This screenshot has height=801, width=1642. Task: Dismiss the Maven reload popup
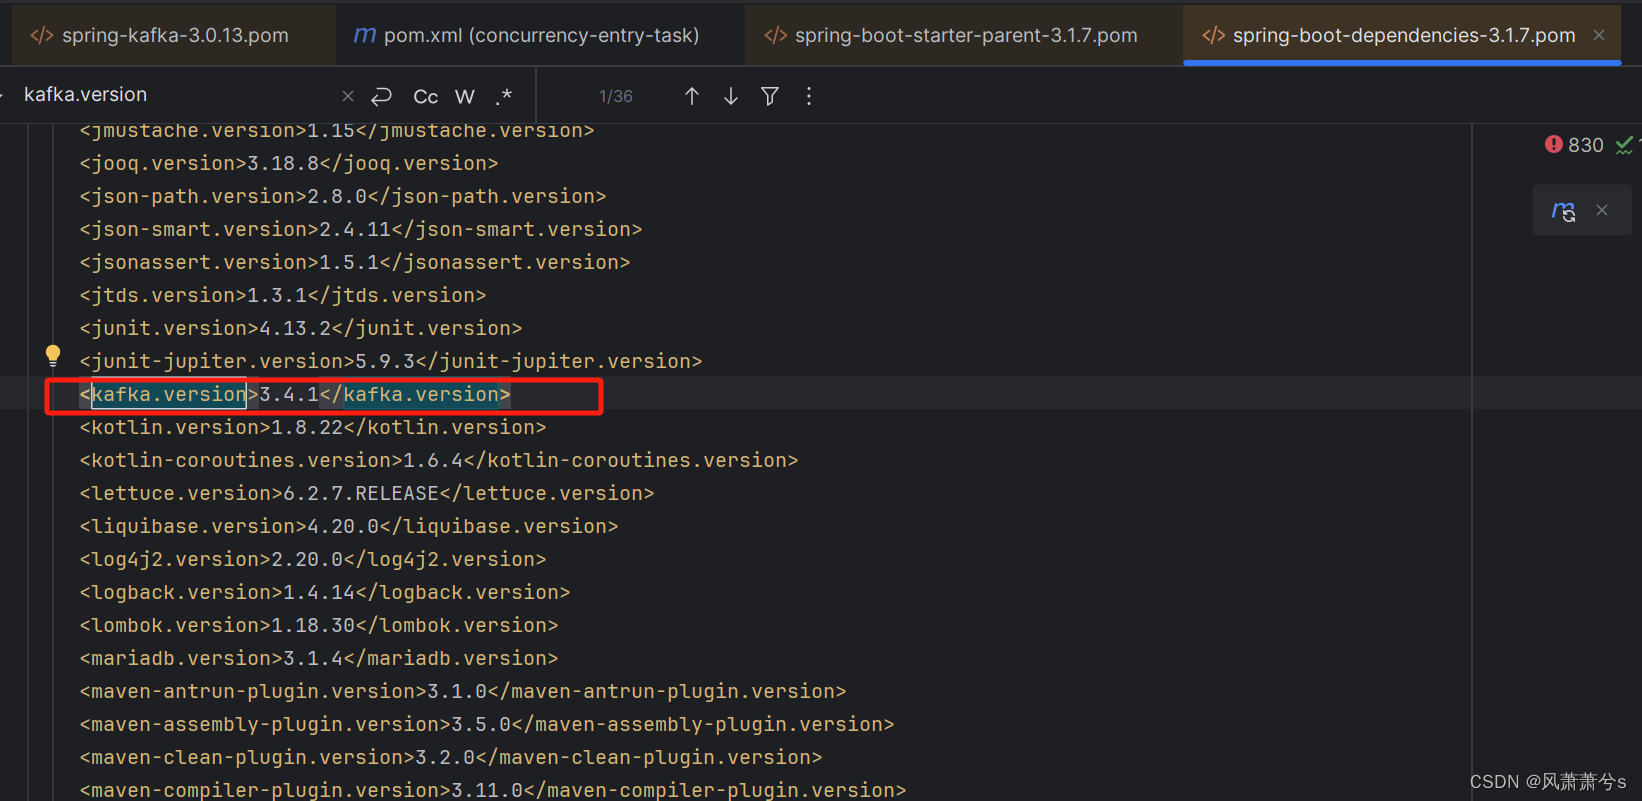coord(1602,210)
